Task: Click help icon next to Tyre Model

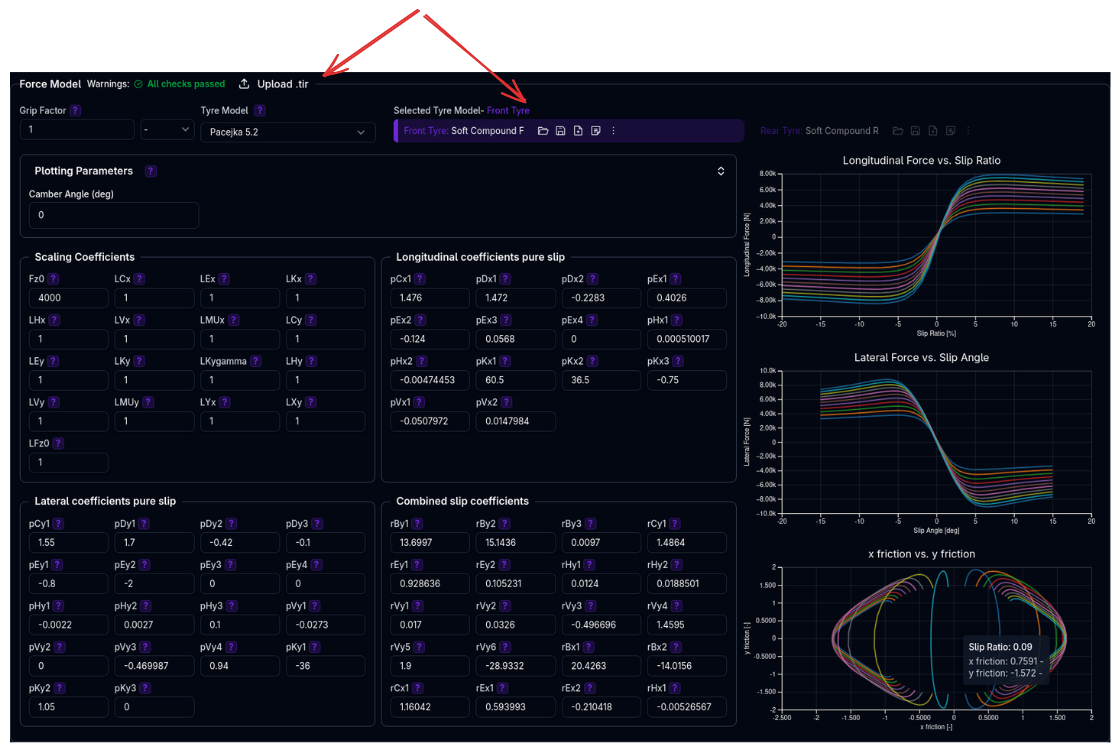Action: tap(258, 111)
